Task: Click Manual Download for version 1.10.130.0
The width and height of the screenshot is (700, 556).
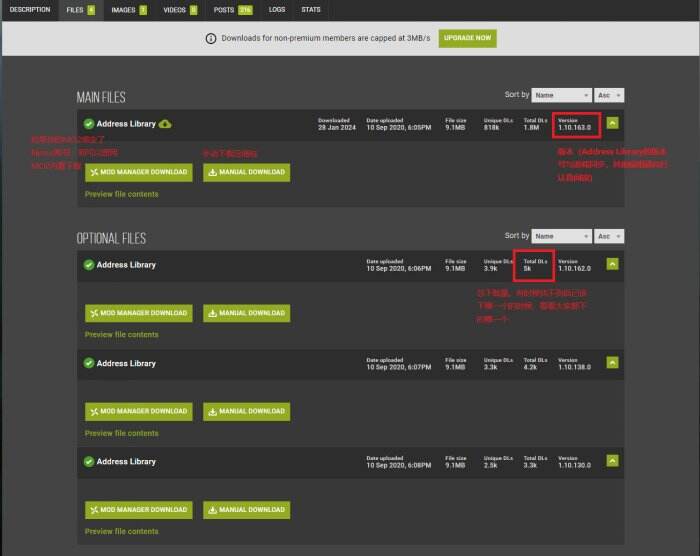Action: click(x=246, y=510)
